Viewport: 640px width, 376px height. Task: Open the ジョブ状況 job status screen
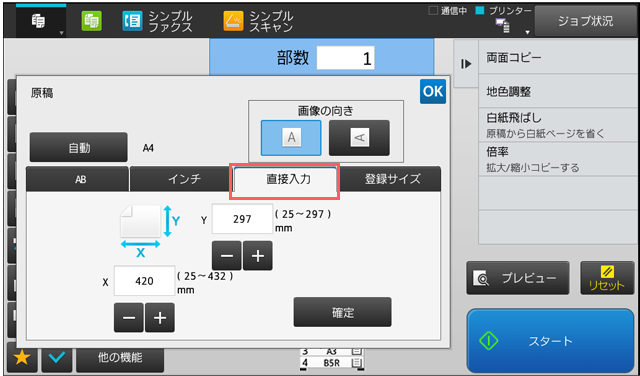[x=585, y=21]
